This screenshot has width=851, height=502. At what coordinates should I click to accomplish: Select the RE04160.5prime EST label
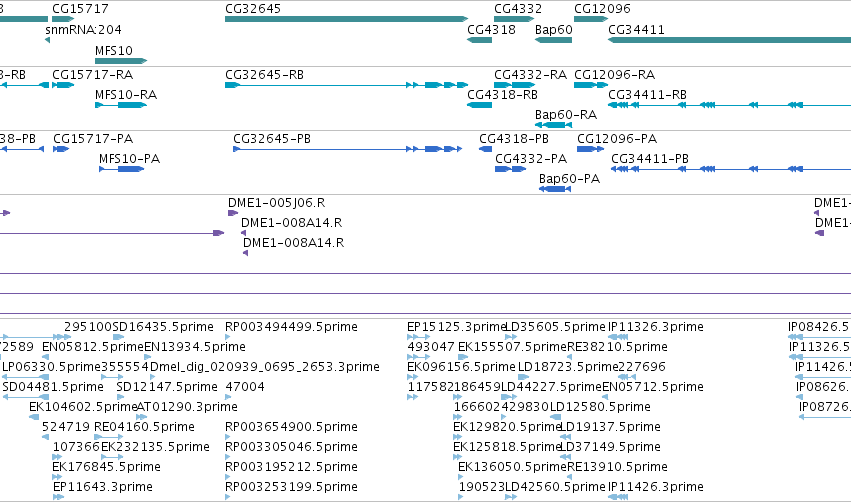point(144,427)
